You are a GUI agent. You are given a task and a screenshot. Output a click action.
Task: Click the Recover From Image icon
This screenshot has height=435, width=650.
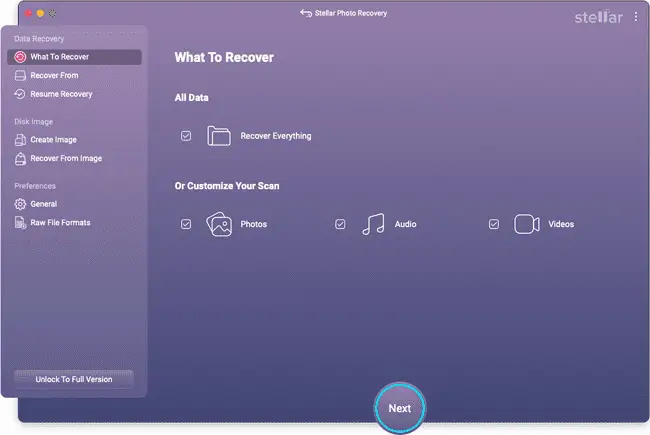pos(20,158)
